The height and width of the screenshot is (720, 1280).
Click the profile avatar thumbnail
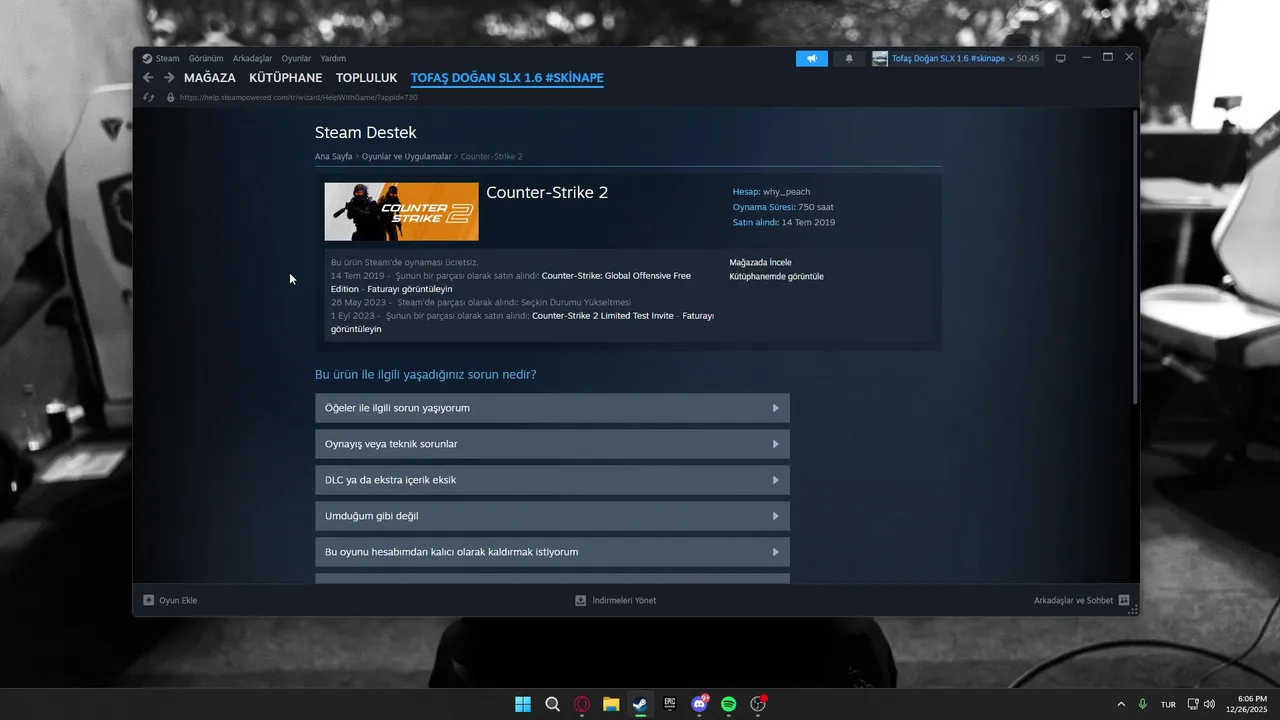[x=880, y=58]
